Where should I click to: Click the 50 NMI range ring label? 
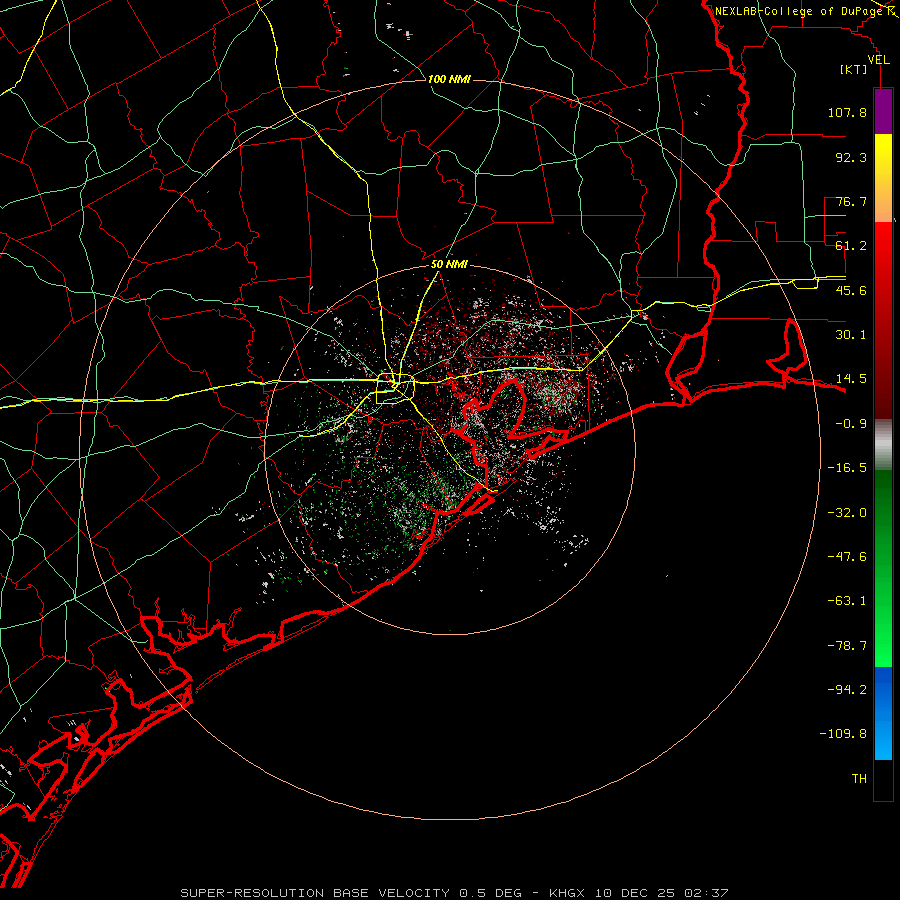pos(449,265)
